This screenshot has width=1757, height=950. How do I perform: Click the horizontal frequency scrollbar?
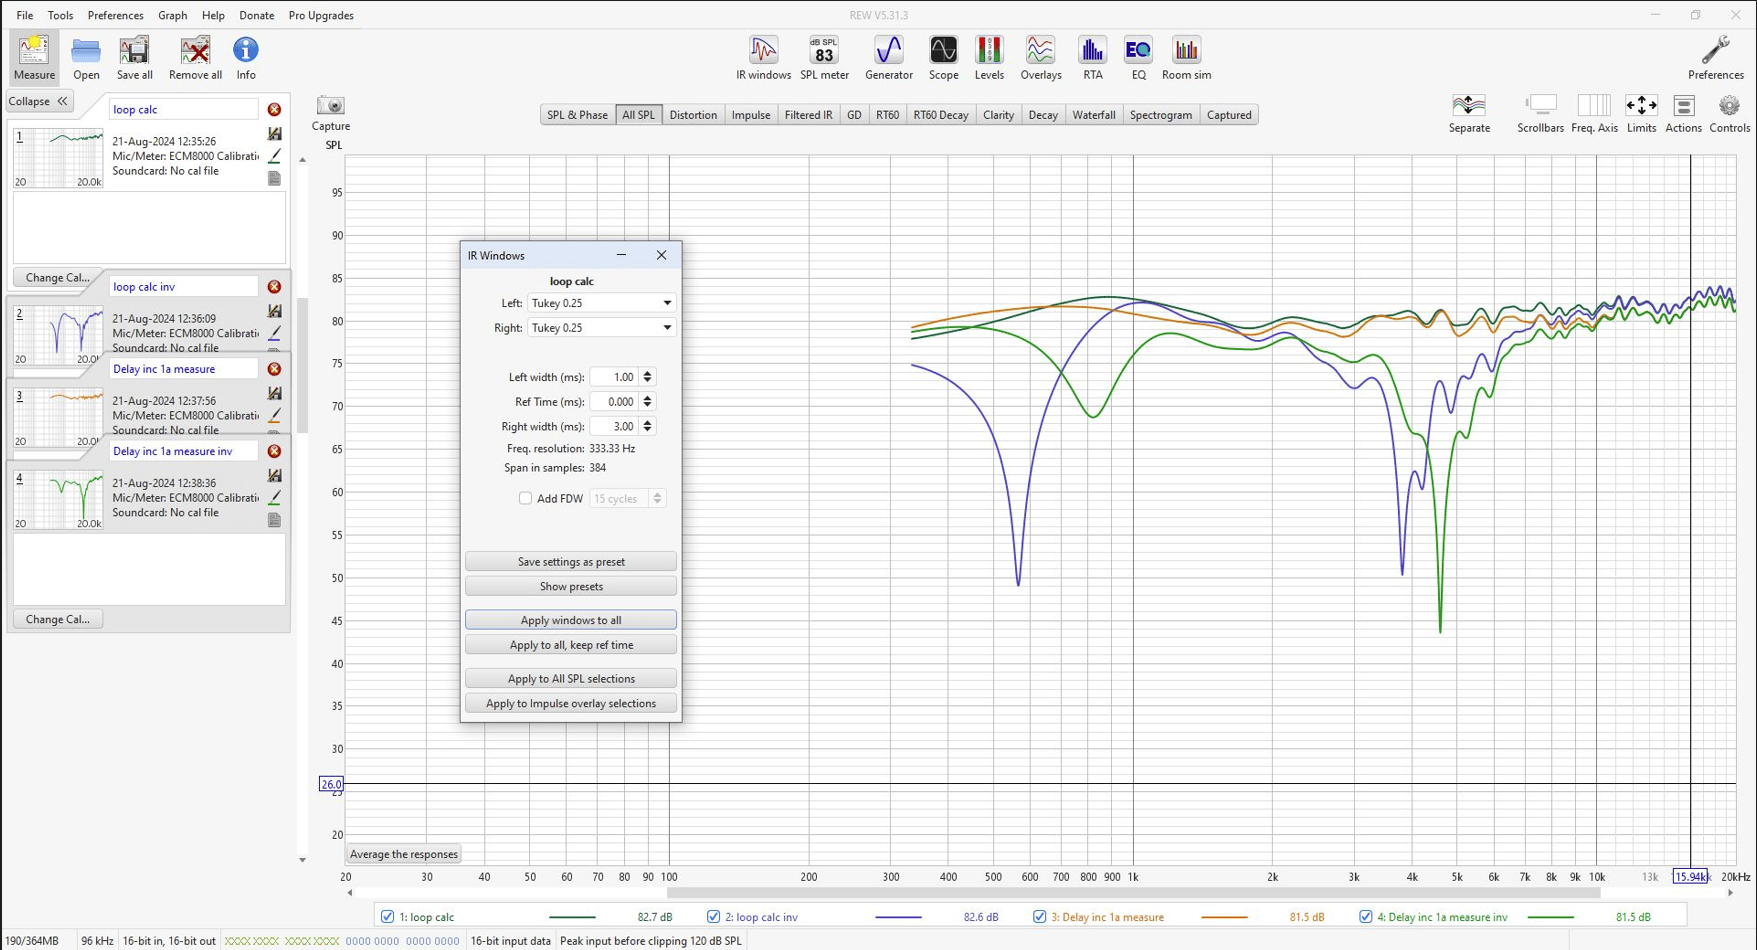click(x=1133, y=893)
